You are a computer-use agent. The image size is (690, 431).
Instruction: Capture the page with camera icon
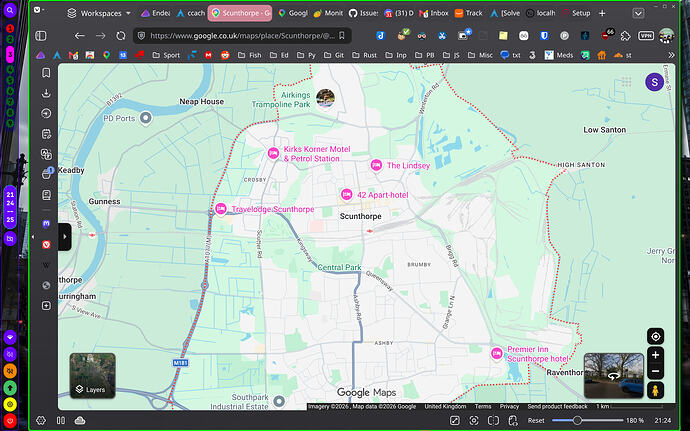point(473,420)
